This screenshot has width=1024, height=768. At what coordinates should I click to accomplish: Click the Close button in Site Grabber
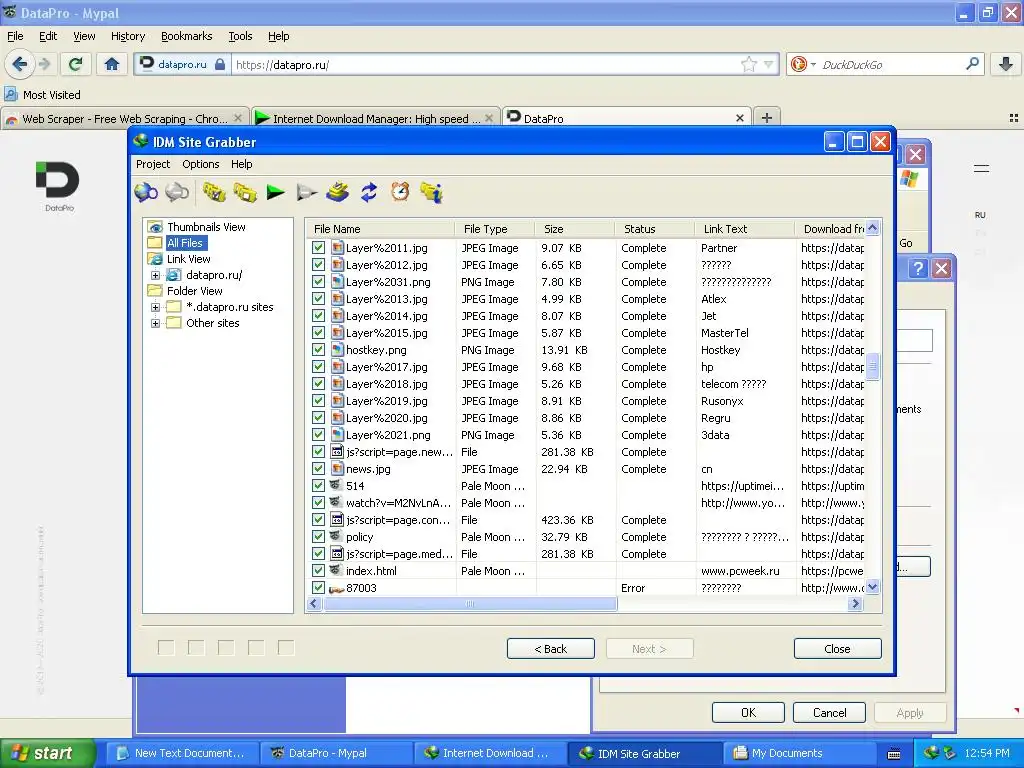pyautogui.click(x=837, y=648)
